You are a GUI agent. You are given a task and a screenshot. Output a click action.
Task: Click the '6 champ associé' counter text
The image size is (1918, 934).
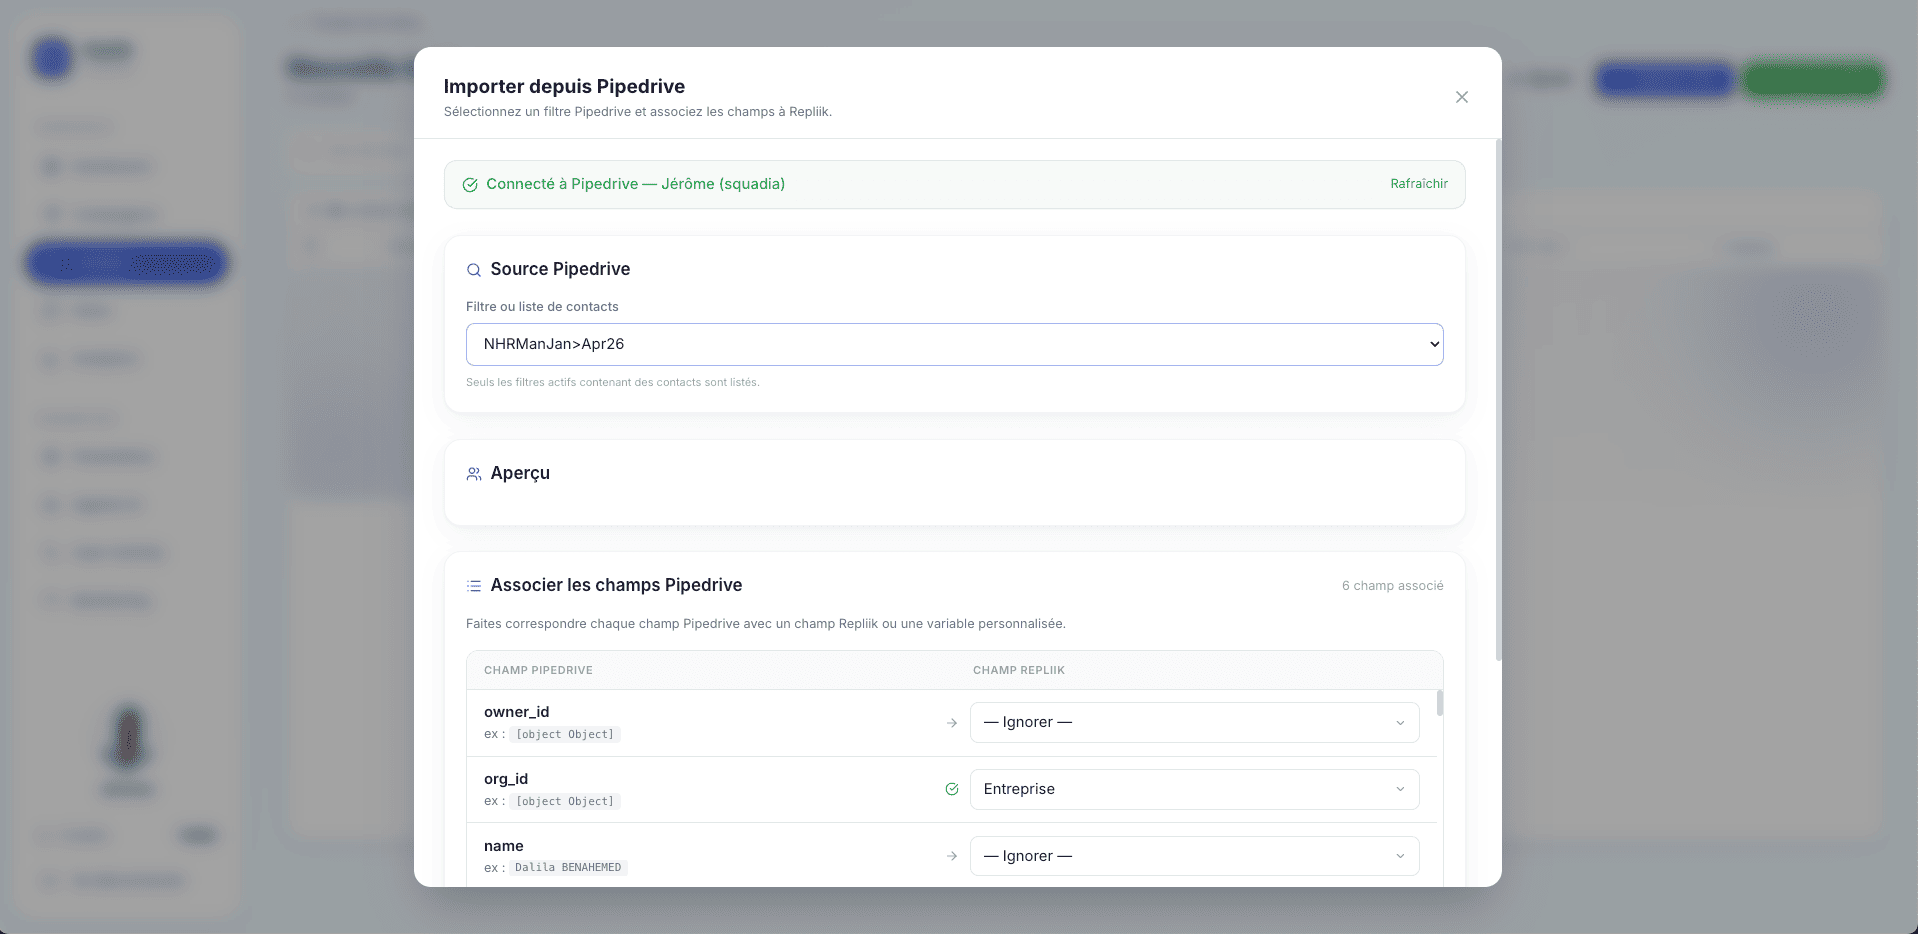pyautogui.click(x=1392, y=586)
